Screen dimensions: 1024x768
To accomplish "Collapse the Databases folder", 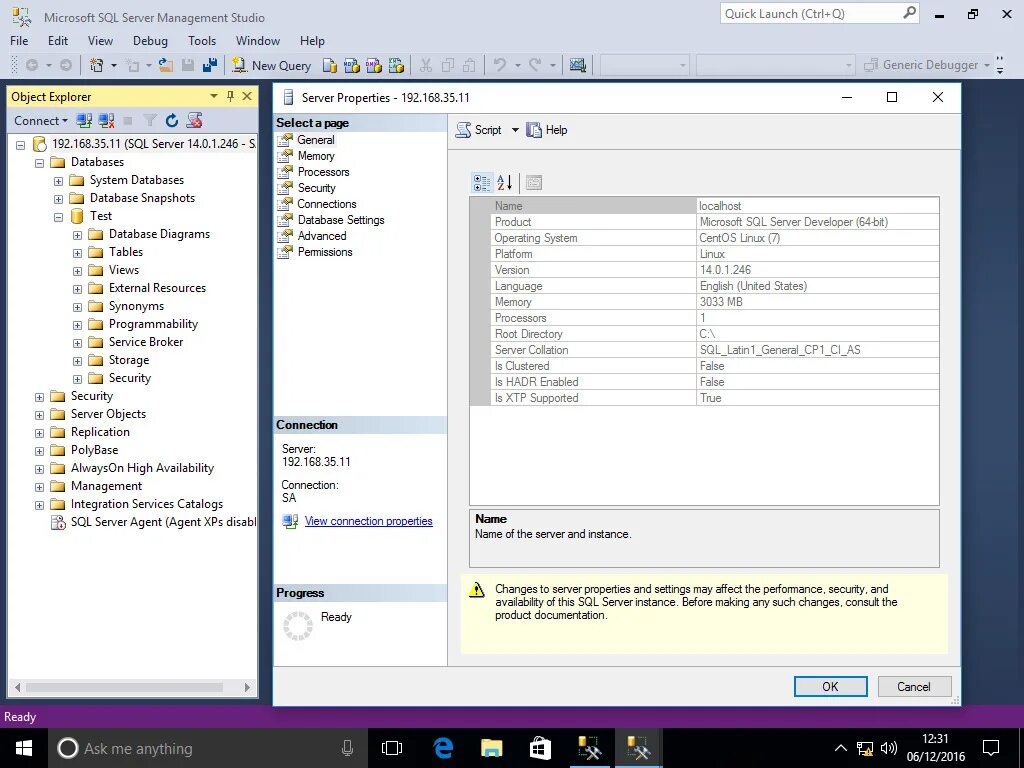I will (x=40, y=163).
